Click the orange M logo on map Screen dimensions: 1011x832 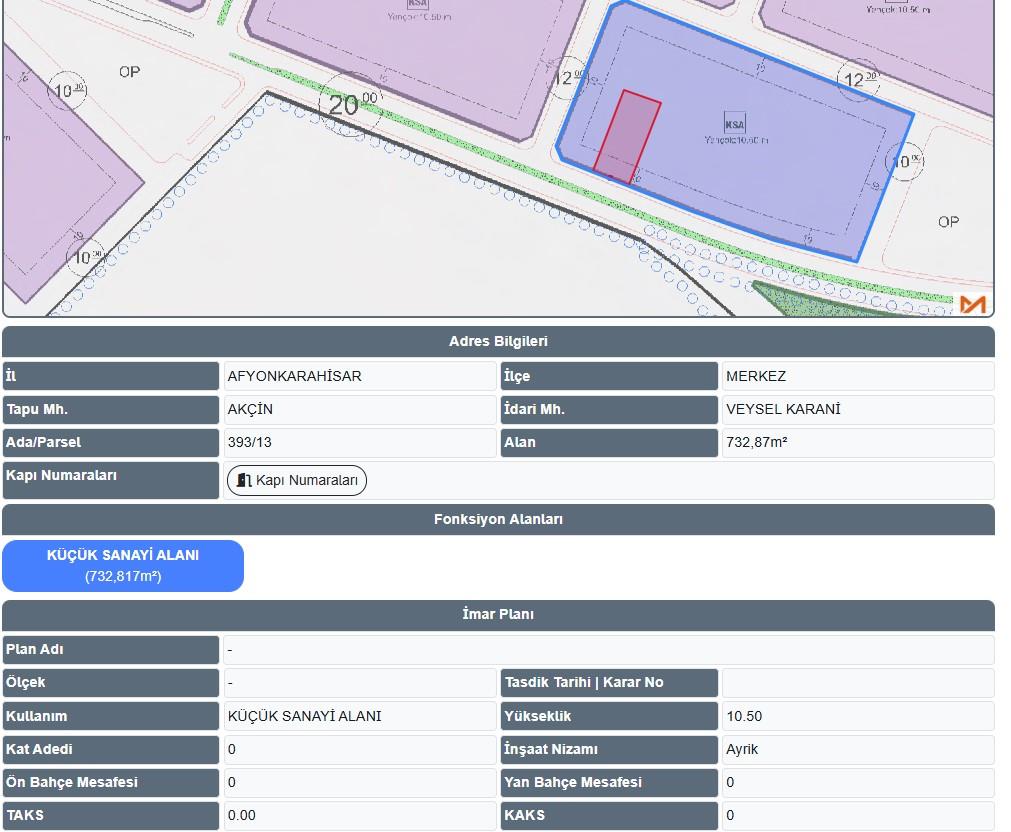click(x=972, y=304)
